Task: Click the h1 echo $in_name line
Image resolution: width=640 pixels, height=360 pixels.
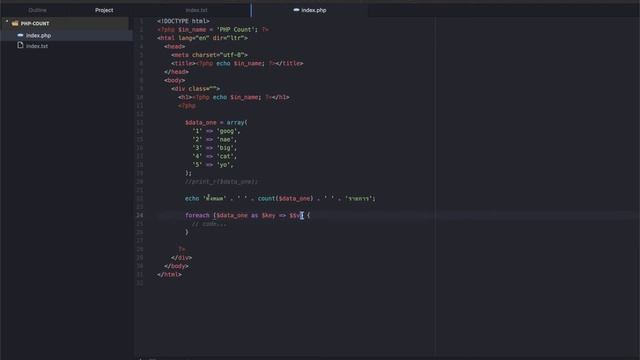Action: (234, 97)
